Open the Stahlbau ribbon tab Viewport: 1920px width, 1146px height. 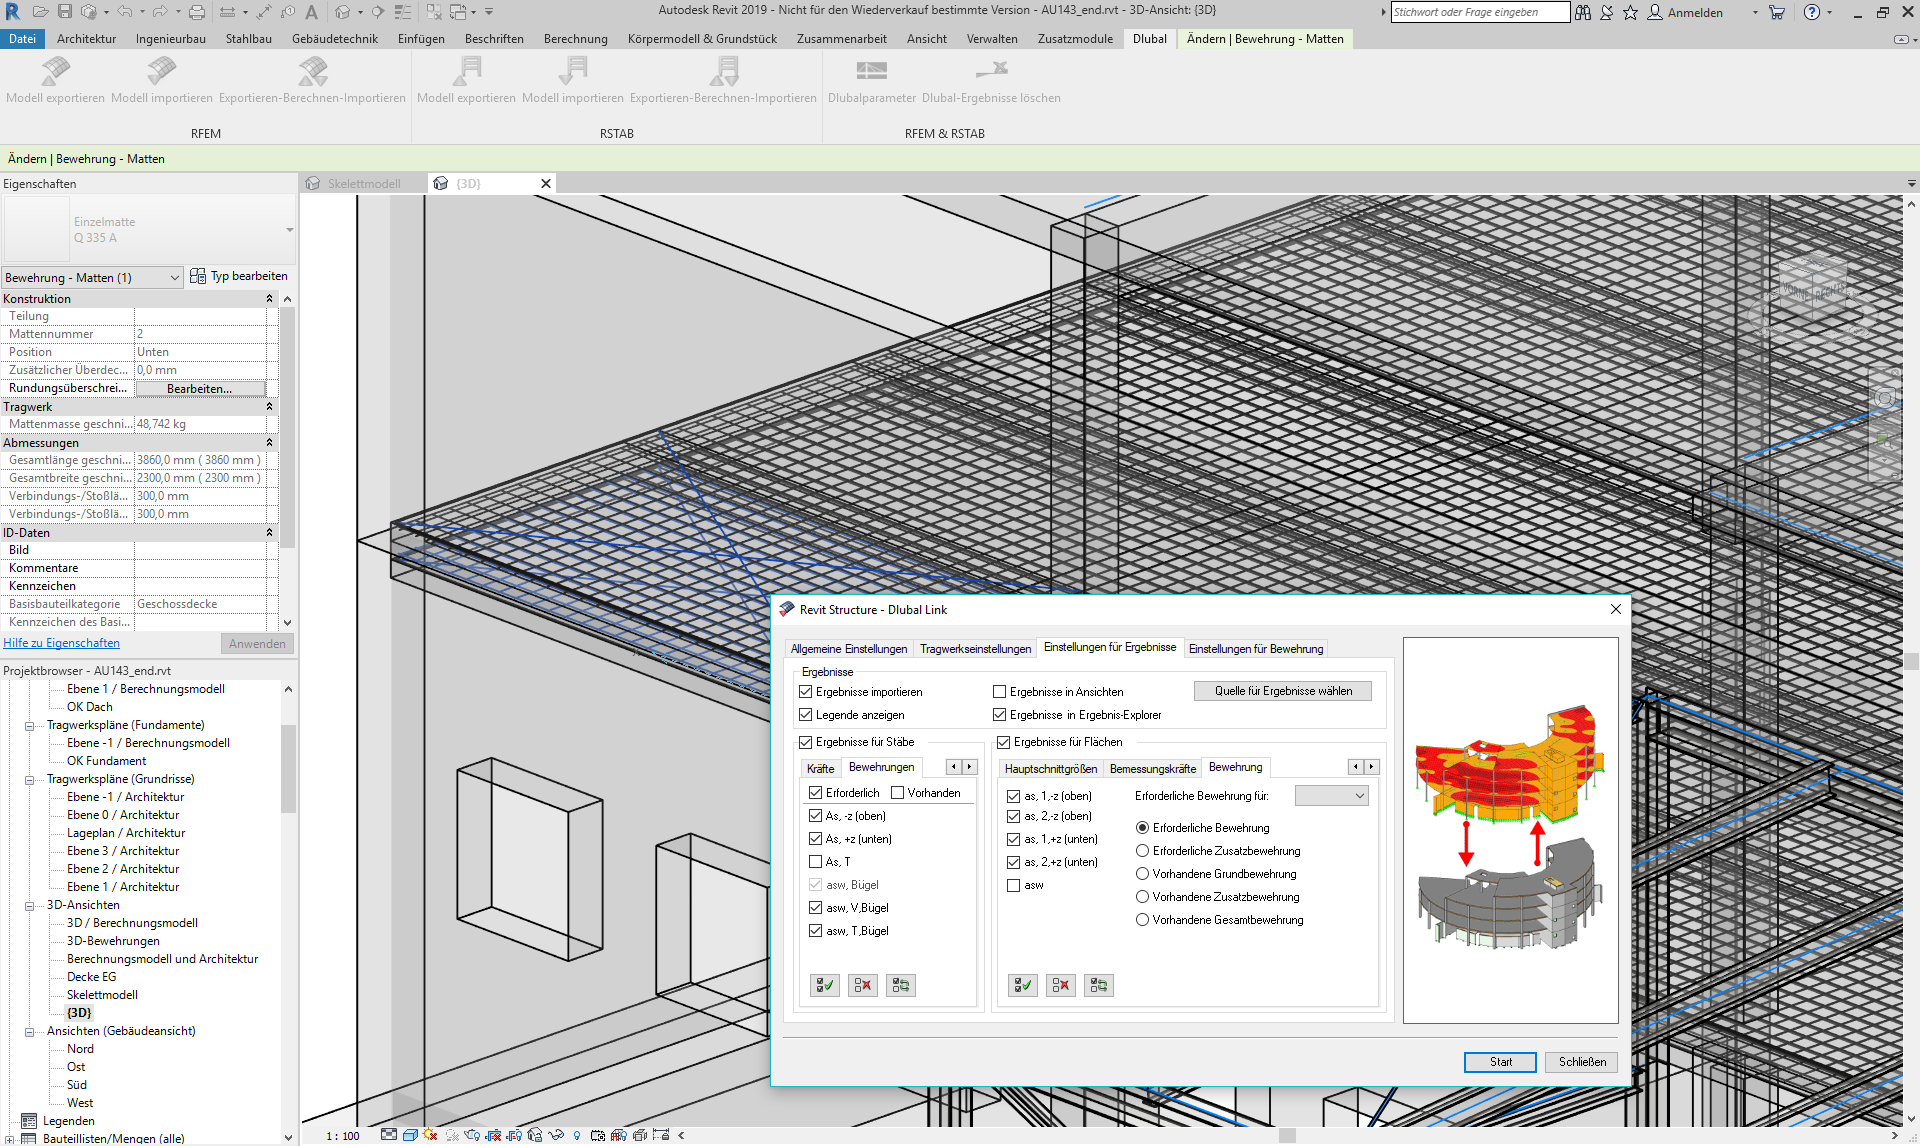[248, 39]
